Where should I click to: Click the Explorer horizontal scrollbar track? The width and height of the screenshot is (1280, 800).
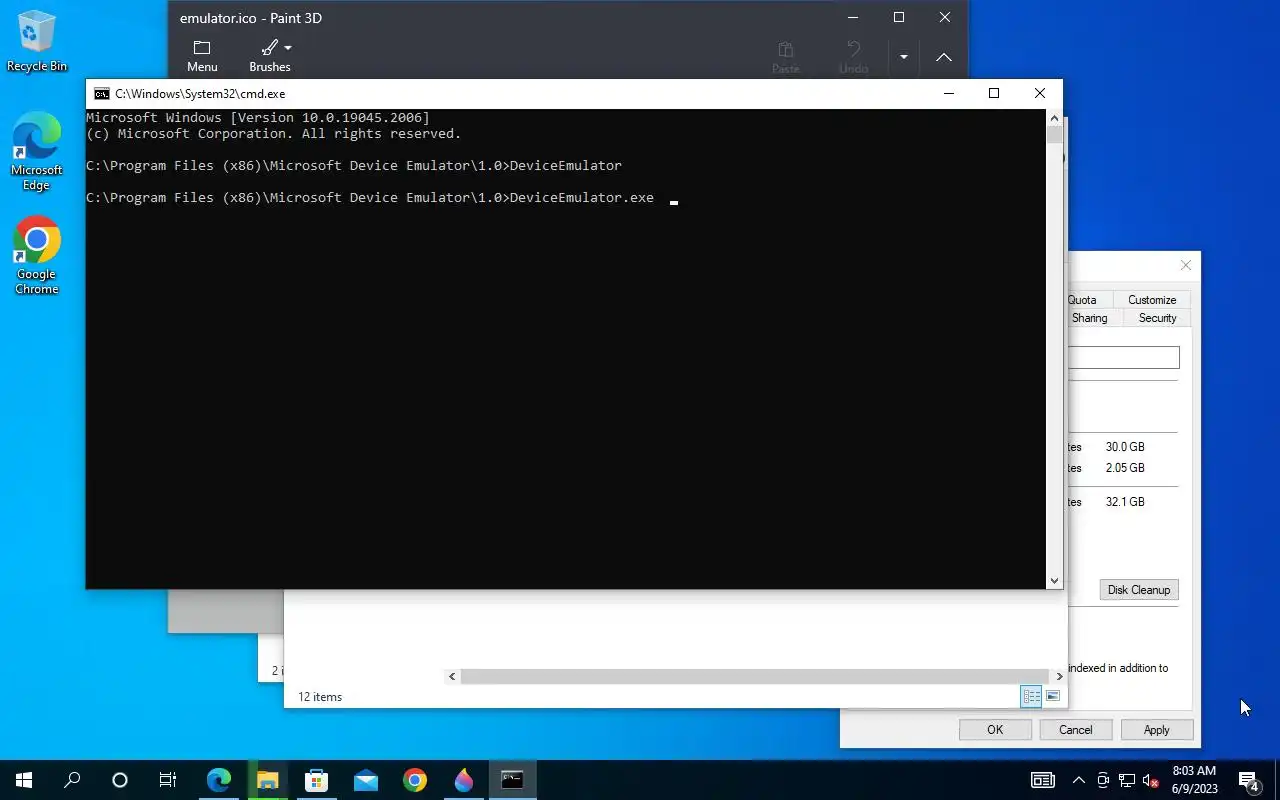click(756, 677)
